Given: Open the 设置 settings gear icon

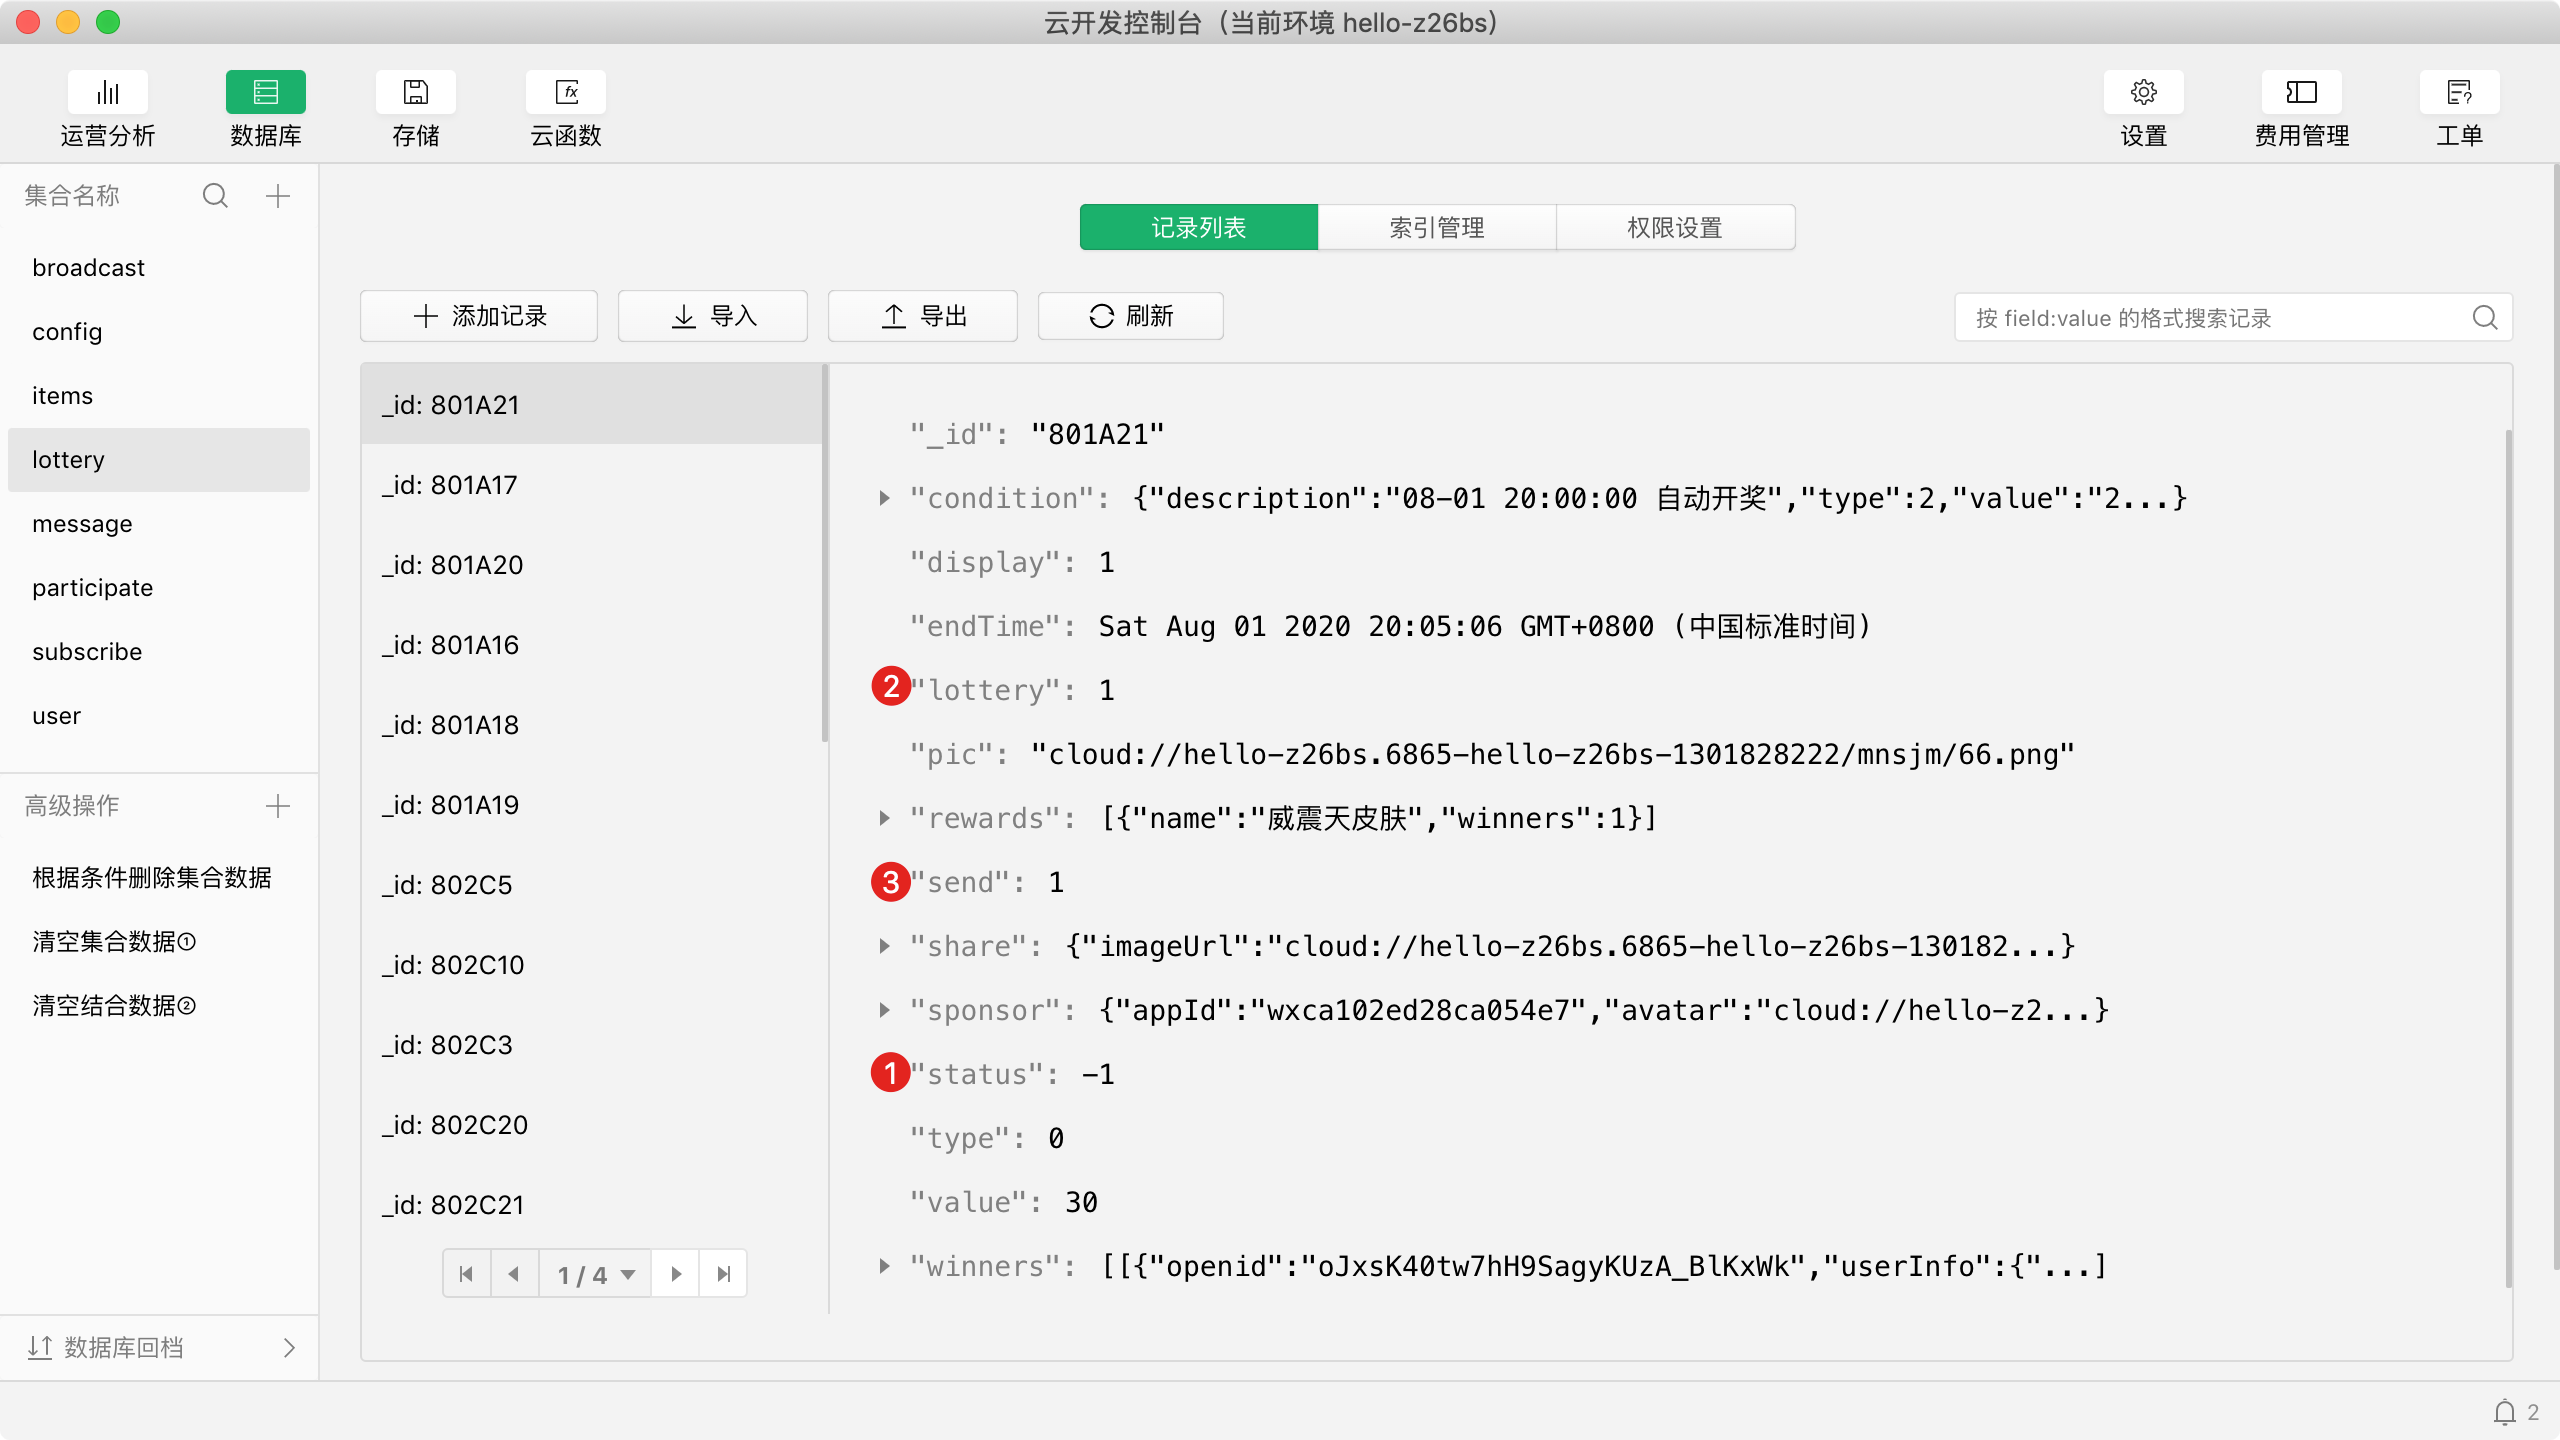Looking at the screenshot, I should tap(2143, 93).
